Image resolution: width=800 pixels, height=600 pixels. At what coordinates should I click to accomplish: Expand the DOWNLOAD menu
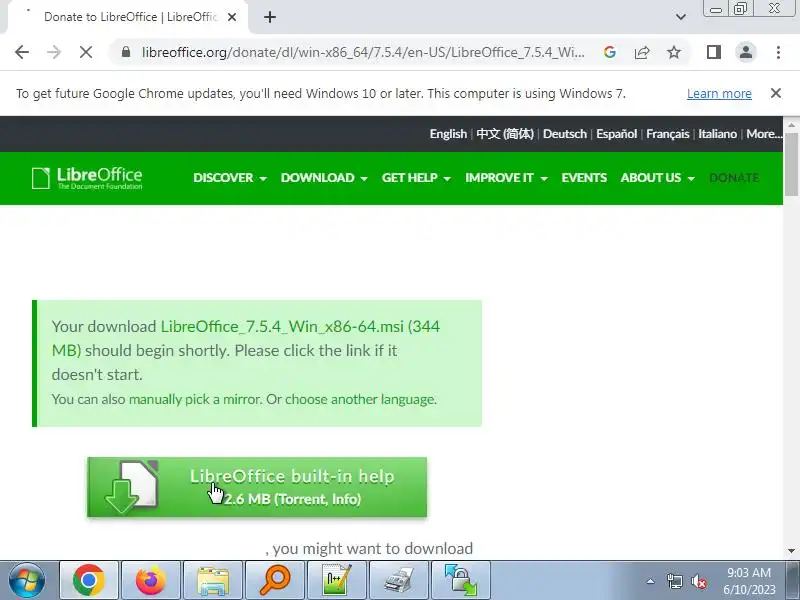324,178
